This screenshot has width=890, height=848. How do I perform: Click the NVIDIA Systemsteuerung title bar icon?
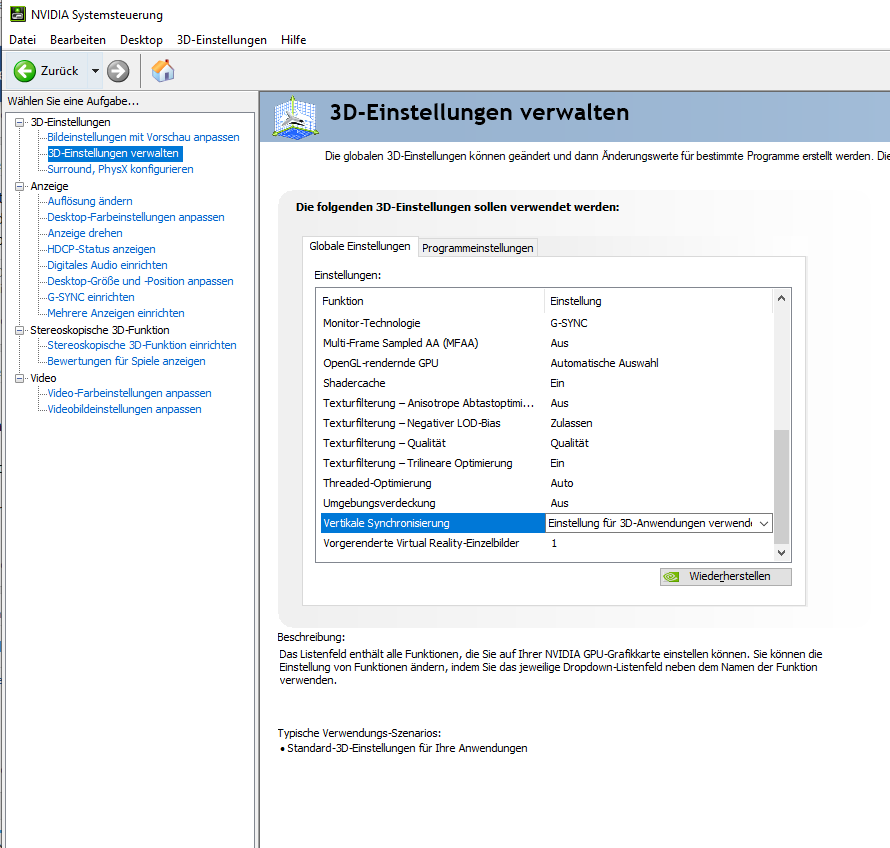pos(18,14)
